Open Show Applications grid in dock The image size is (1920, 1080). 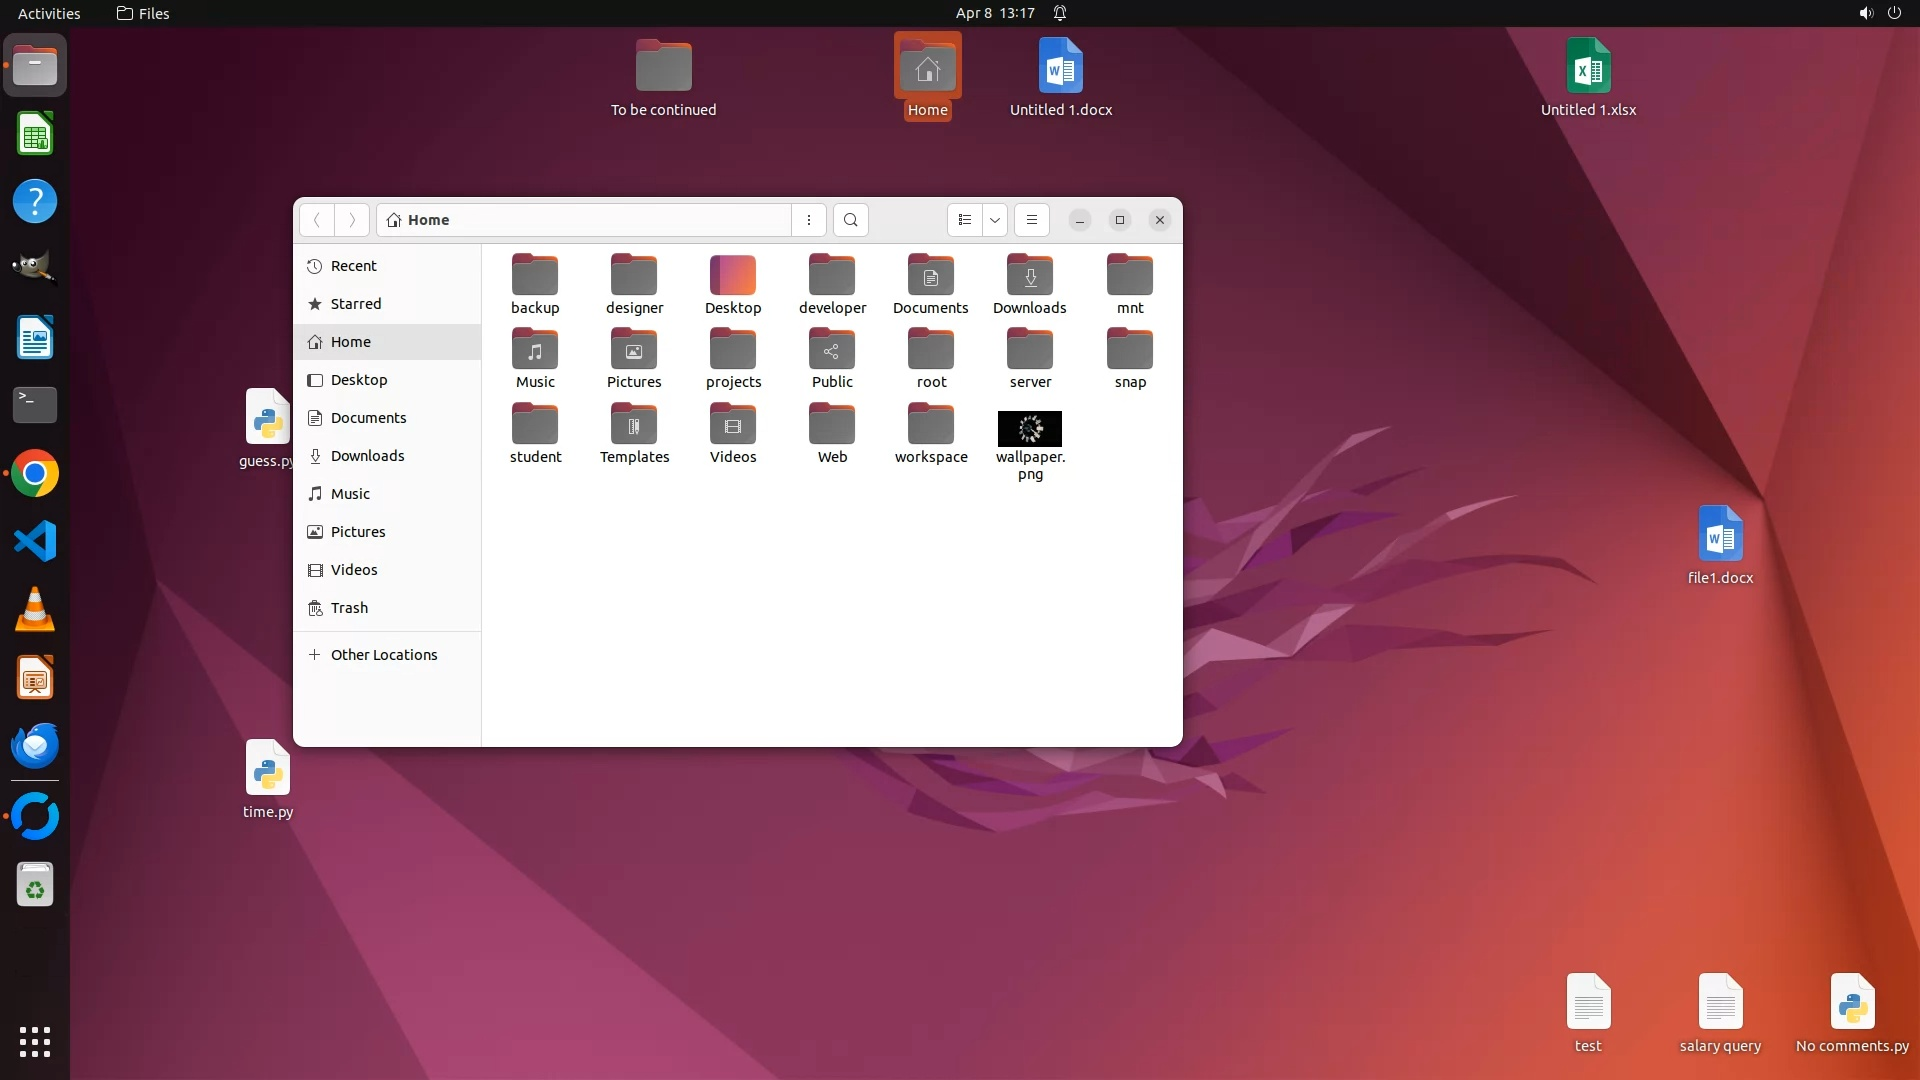(x=35, y=1042)
